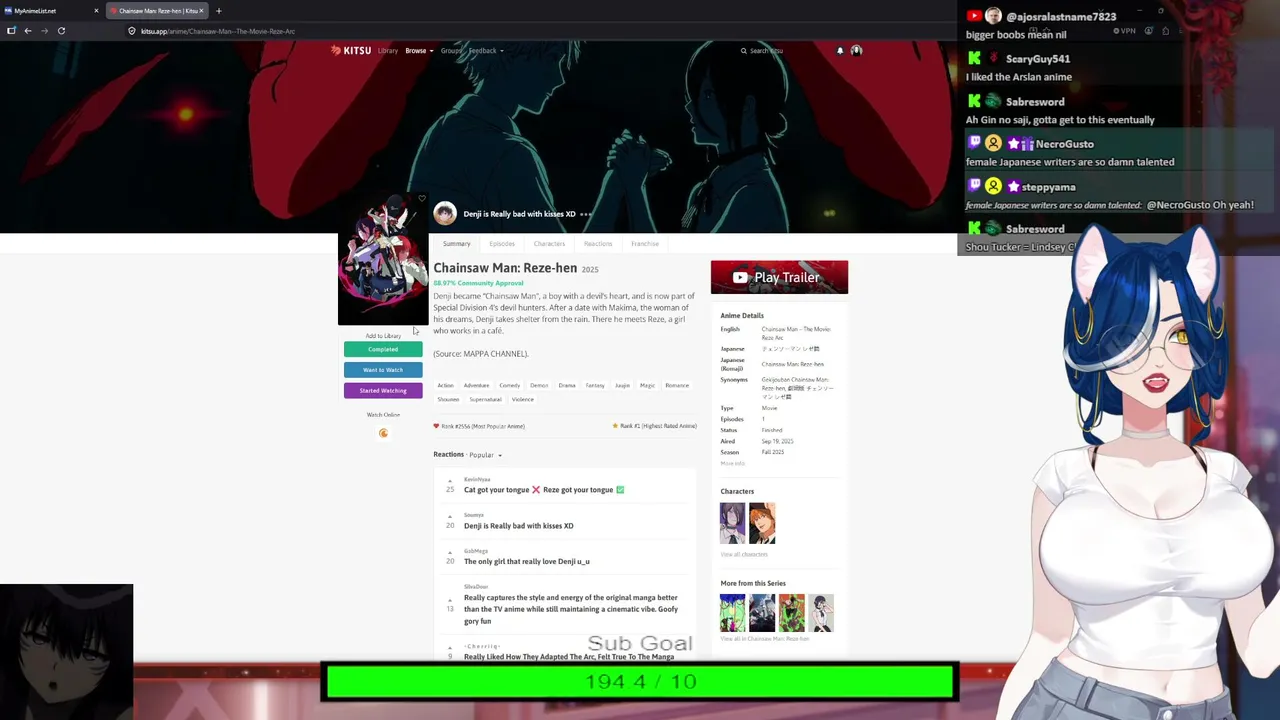Click the browser back arrow
This screenshot has width=1280, height=720.
pyautogui.click(x=28, y=31)
